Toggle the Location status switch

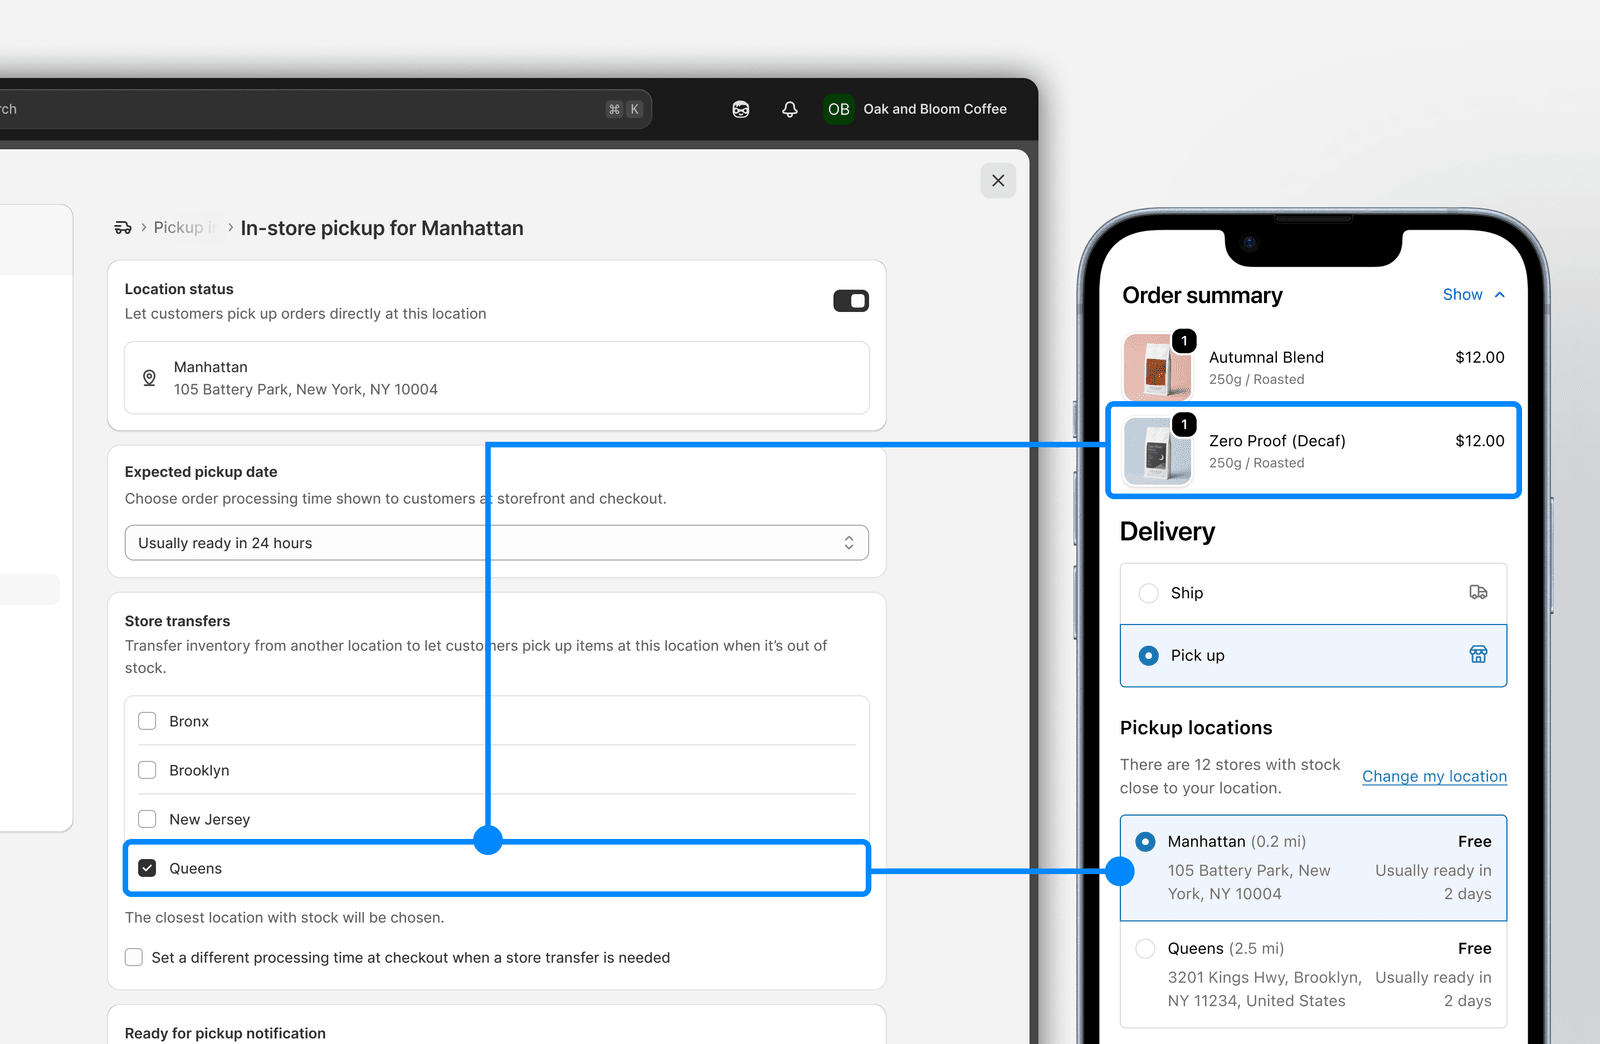click(851, 301)
